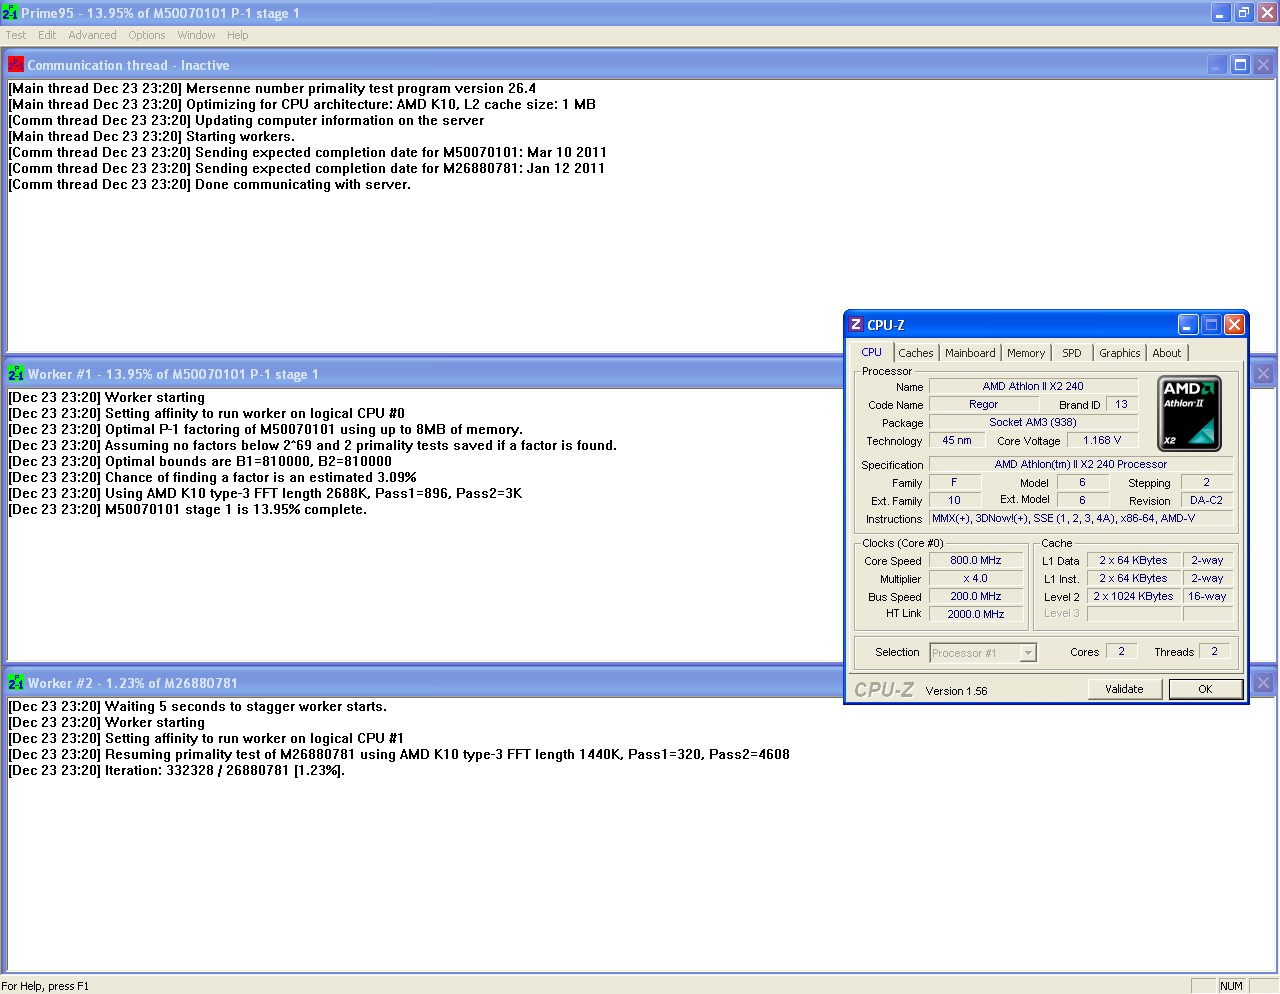Click the 'Done communicating with server' log line
1280x994 pixels.
210,185
